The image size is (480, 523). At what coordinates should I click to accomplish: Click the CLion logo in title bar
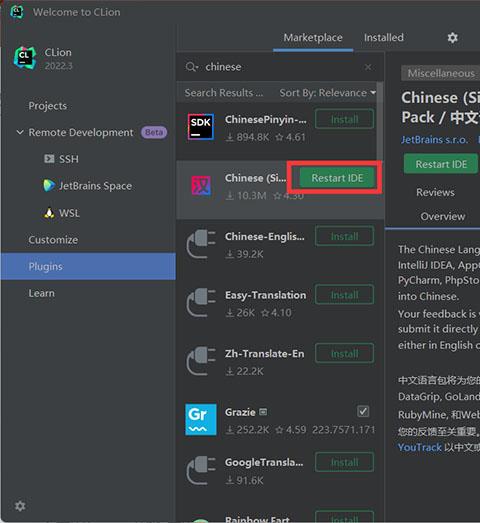(17, 12)
